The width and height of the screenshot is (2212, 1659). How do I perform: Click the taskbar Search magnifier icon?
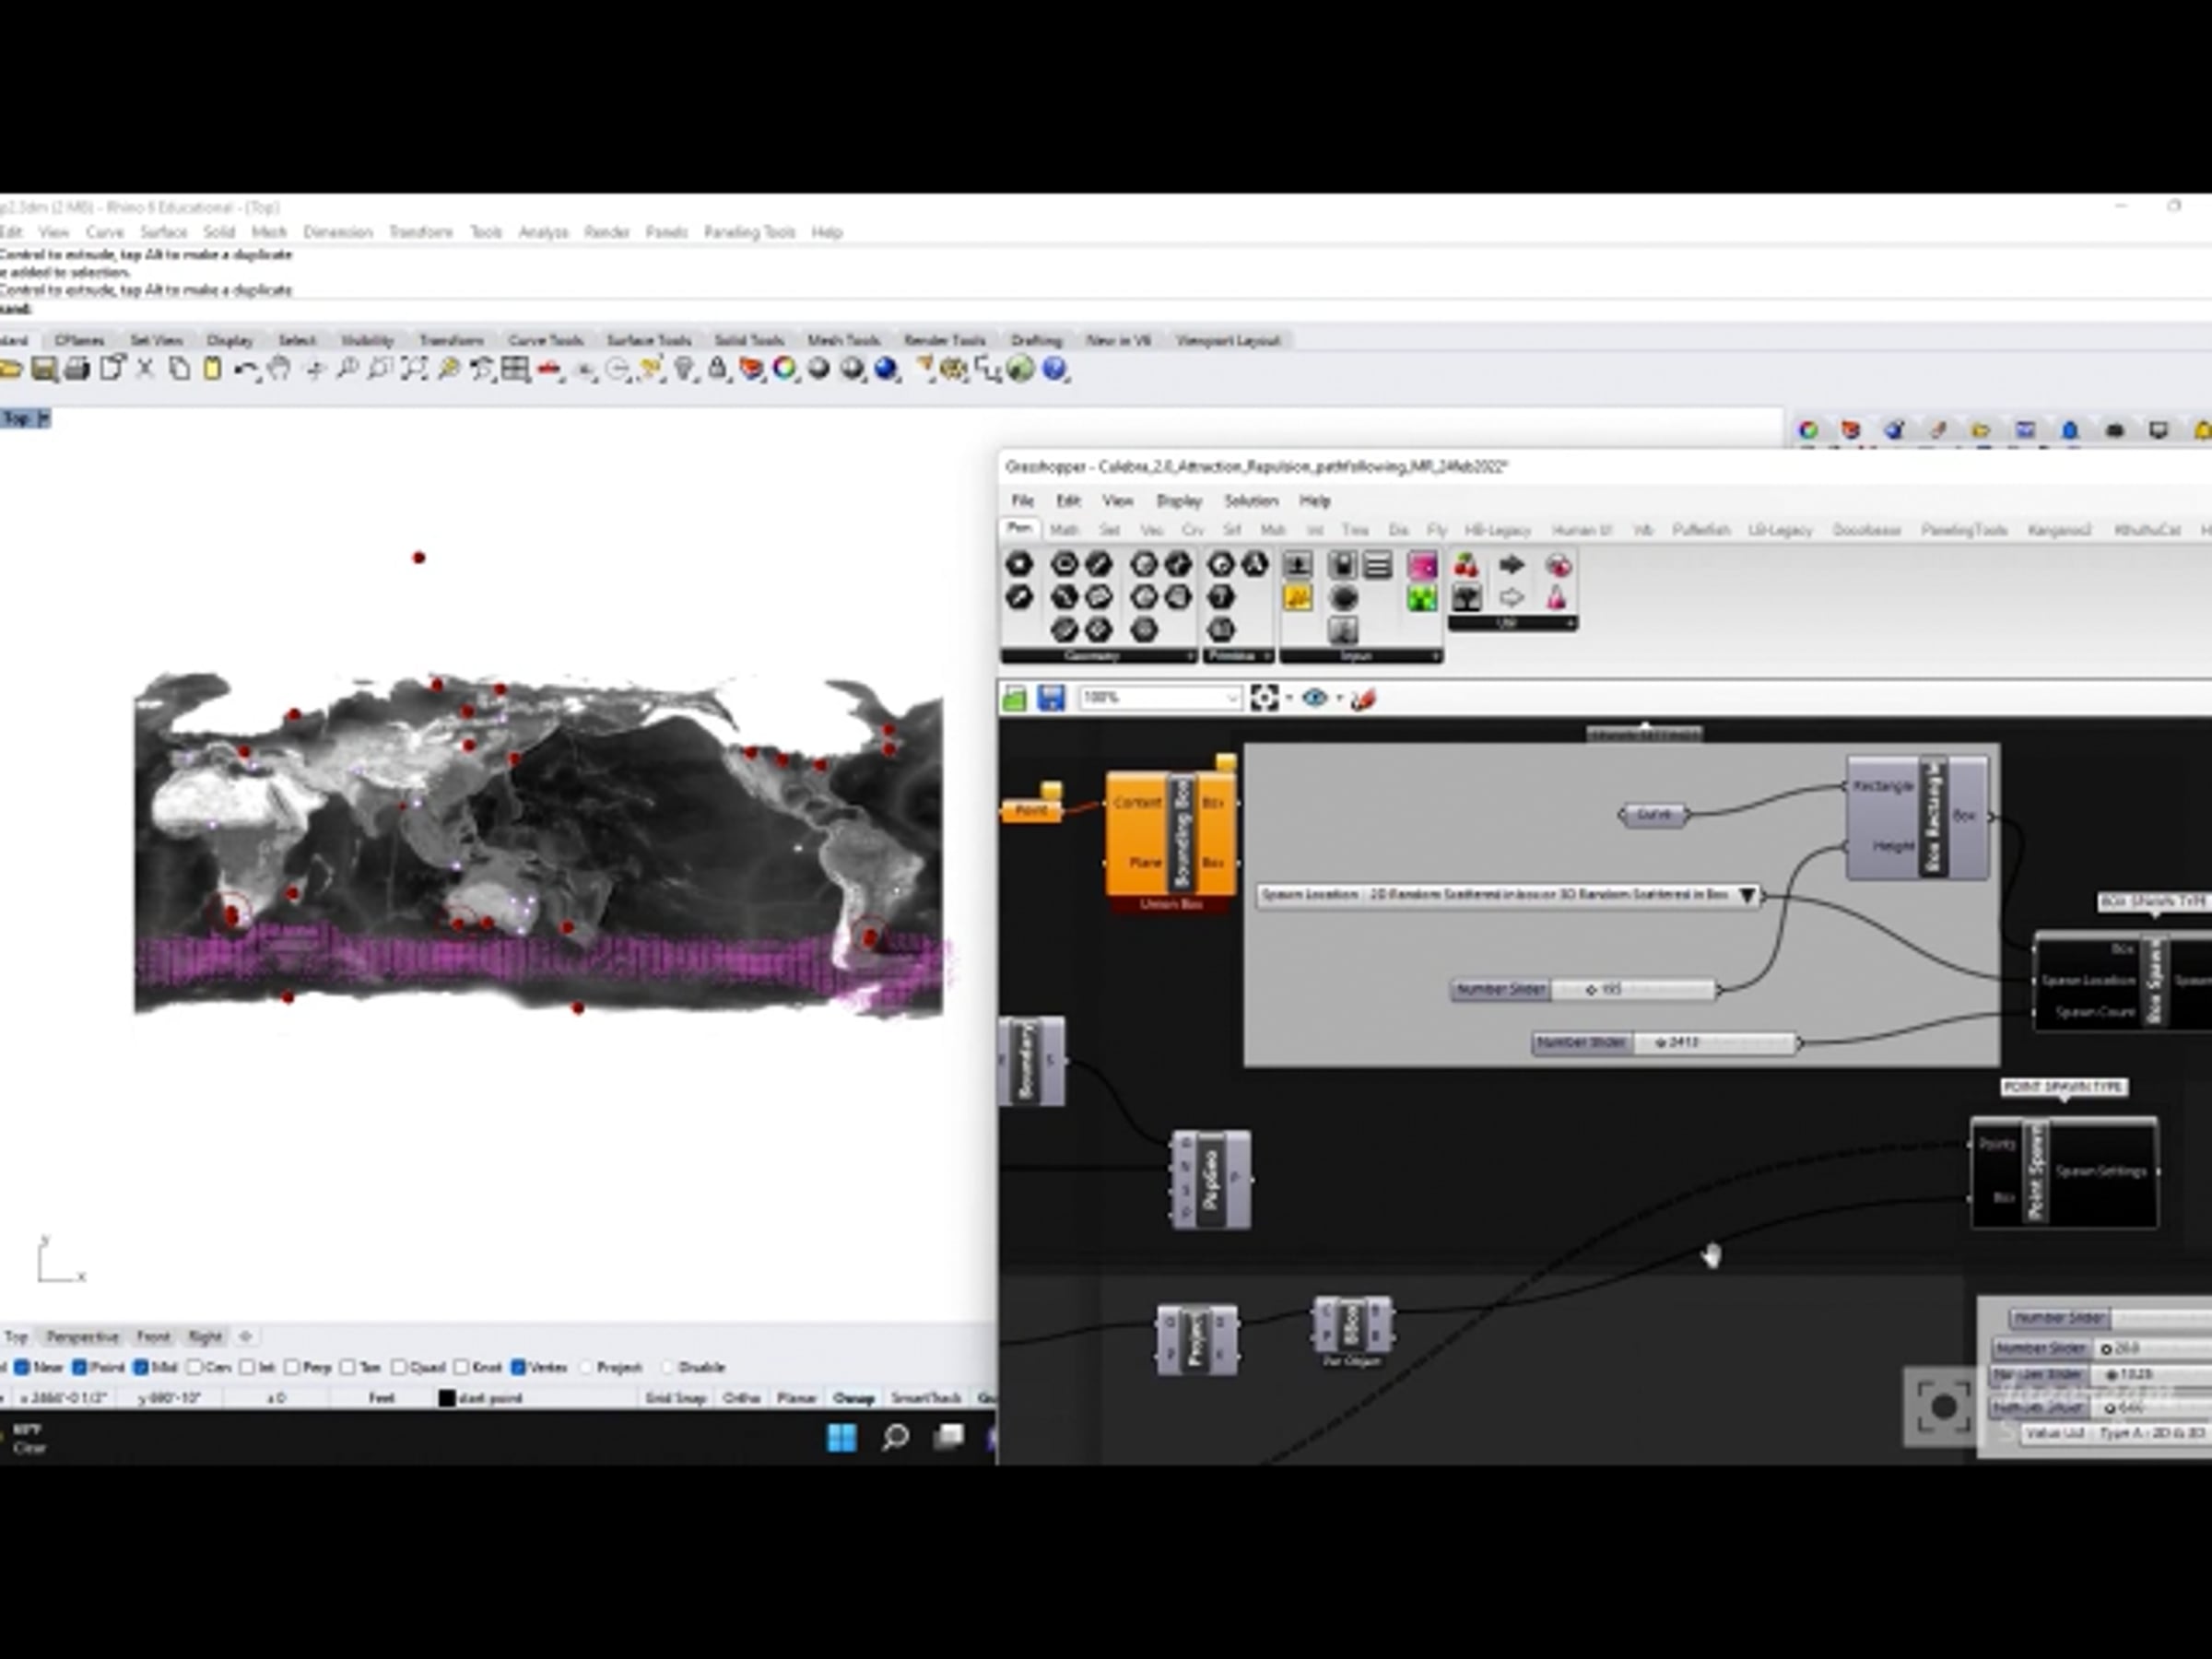pyautogui.click(x=895, y=1438)
